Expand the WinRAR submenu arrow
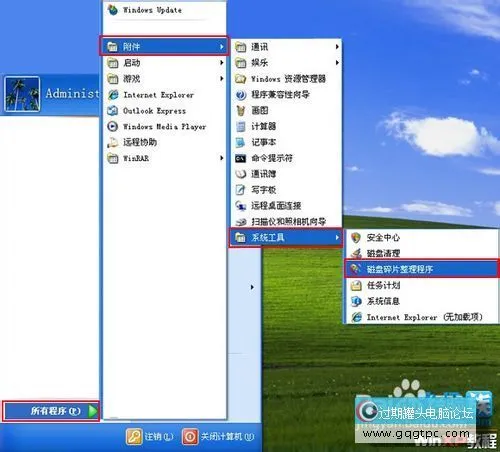The image size is (500, 452). coord(222,158)
